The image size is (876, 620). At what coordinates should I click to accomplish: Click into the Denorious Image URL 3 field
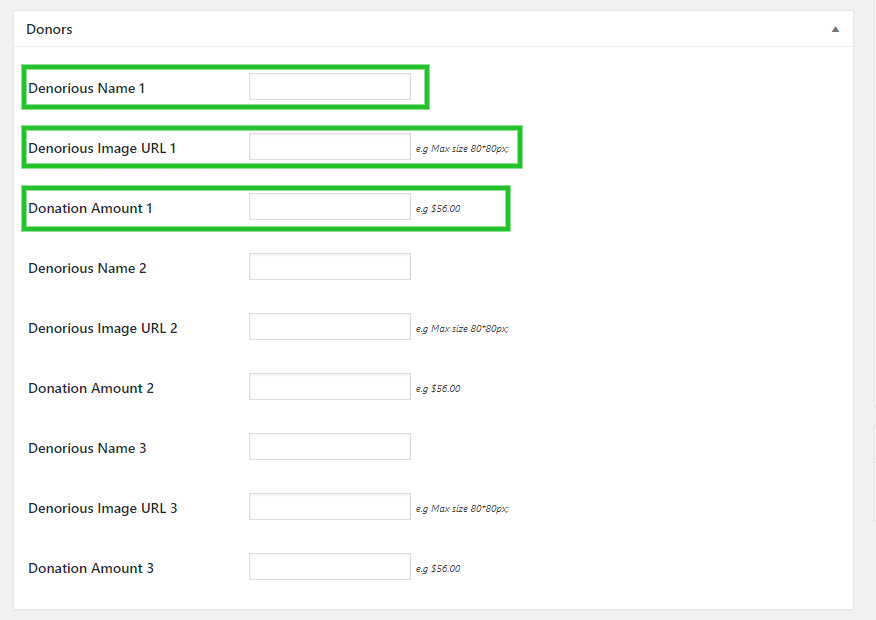pyautogui.click(x=330, y=507)
